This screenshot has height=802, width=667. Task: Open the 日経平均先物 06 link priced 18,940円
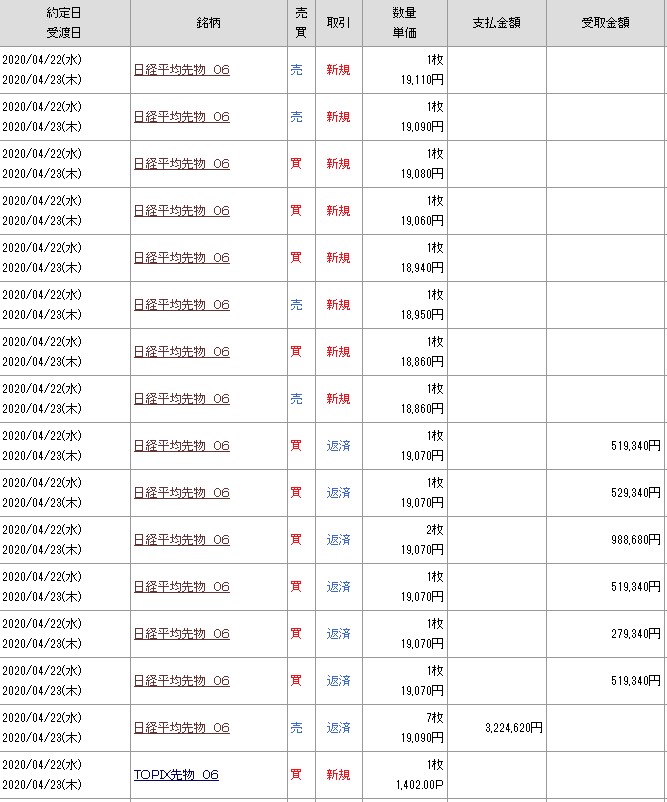(x=181, y=258)
